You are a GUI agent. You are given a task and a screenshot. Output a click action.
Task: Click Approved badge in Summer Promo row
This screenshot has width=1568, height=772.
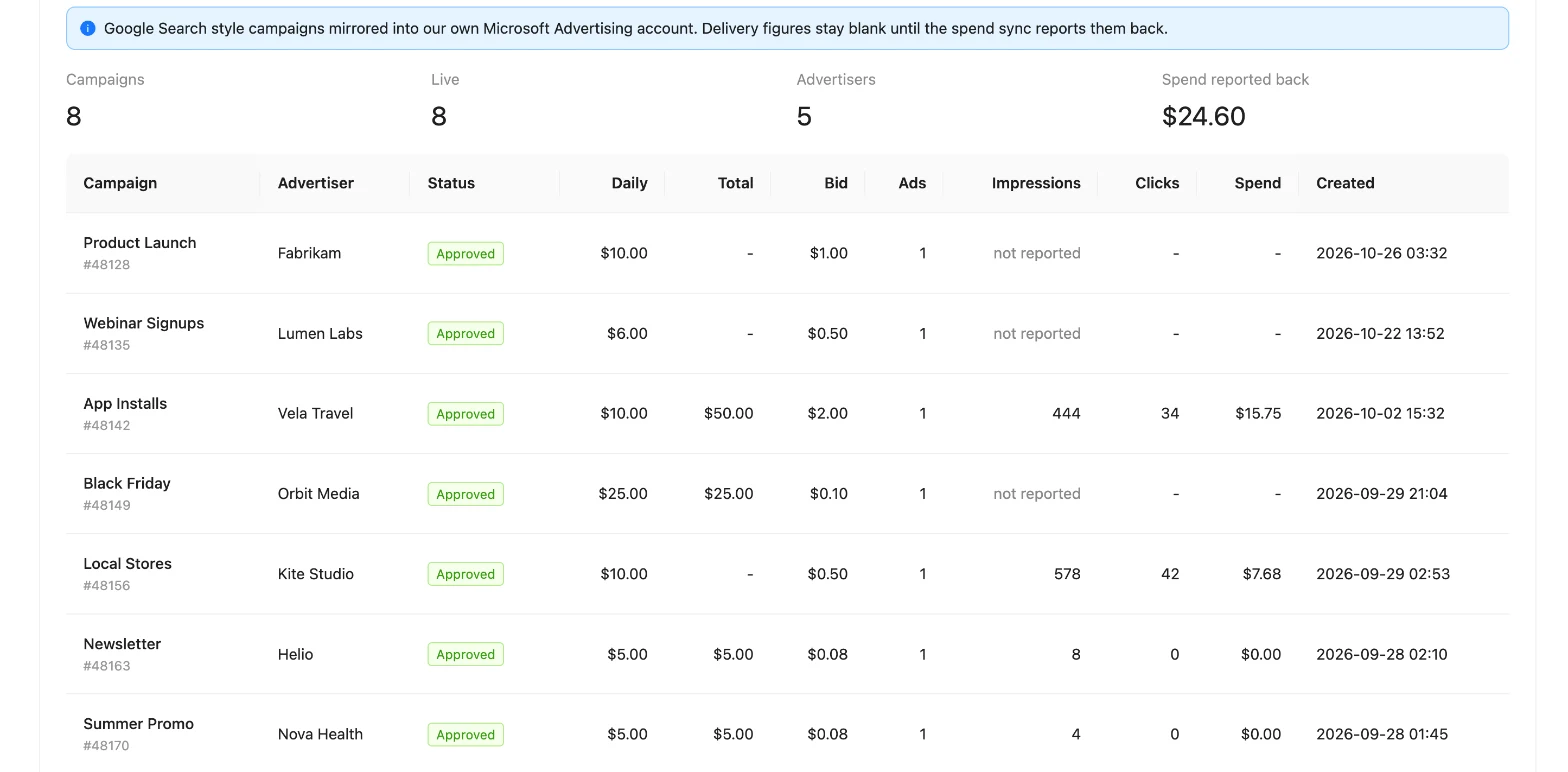(x=465, y=734)
